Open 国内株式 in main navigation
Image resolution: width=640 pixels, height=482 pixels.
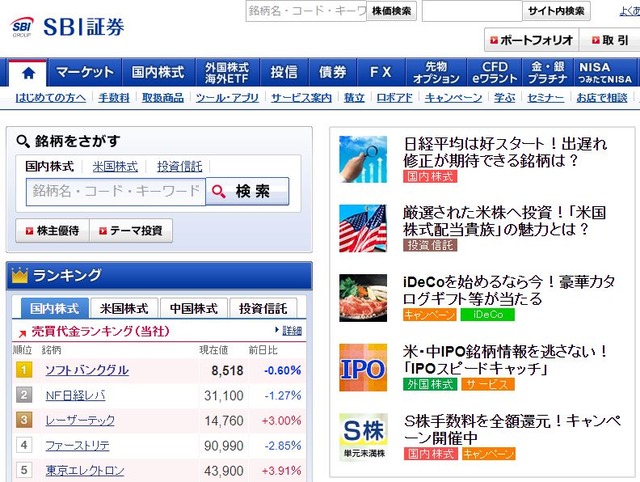[158, 72]
